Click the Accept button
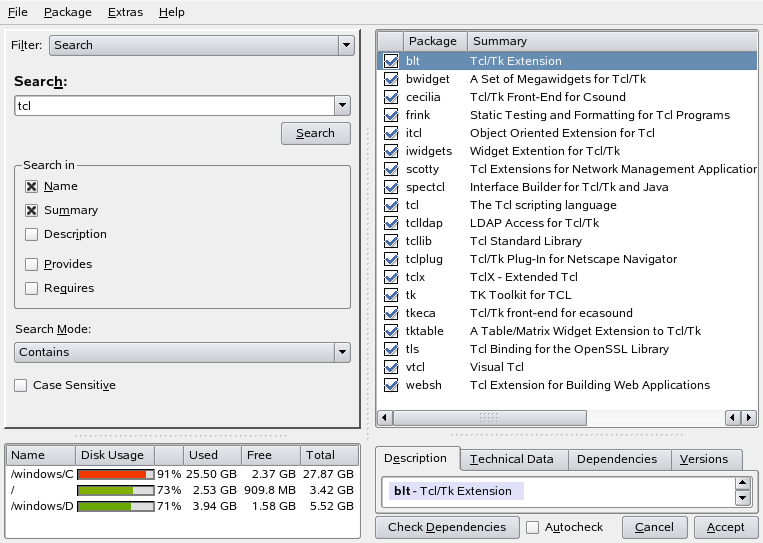The width and height of the screenshot is (763, 543). tap(726, 527)
